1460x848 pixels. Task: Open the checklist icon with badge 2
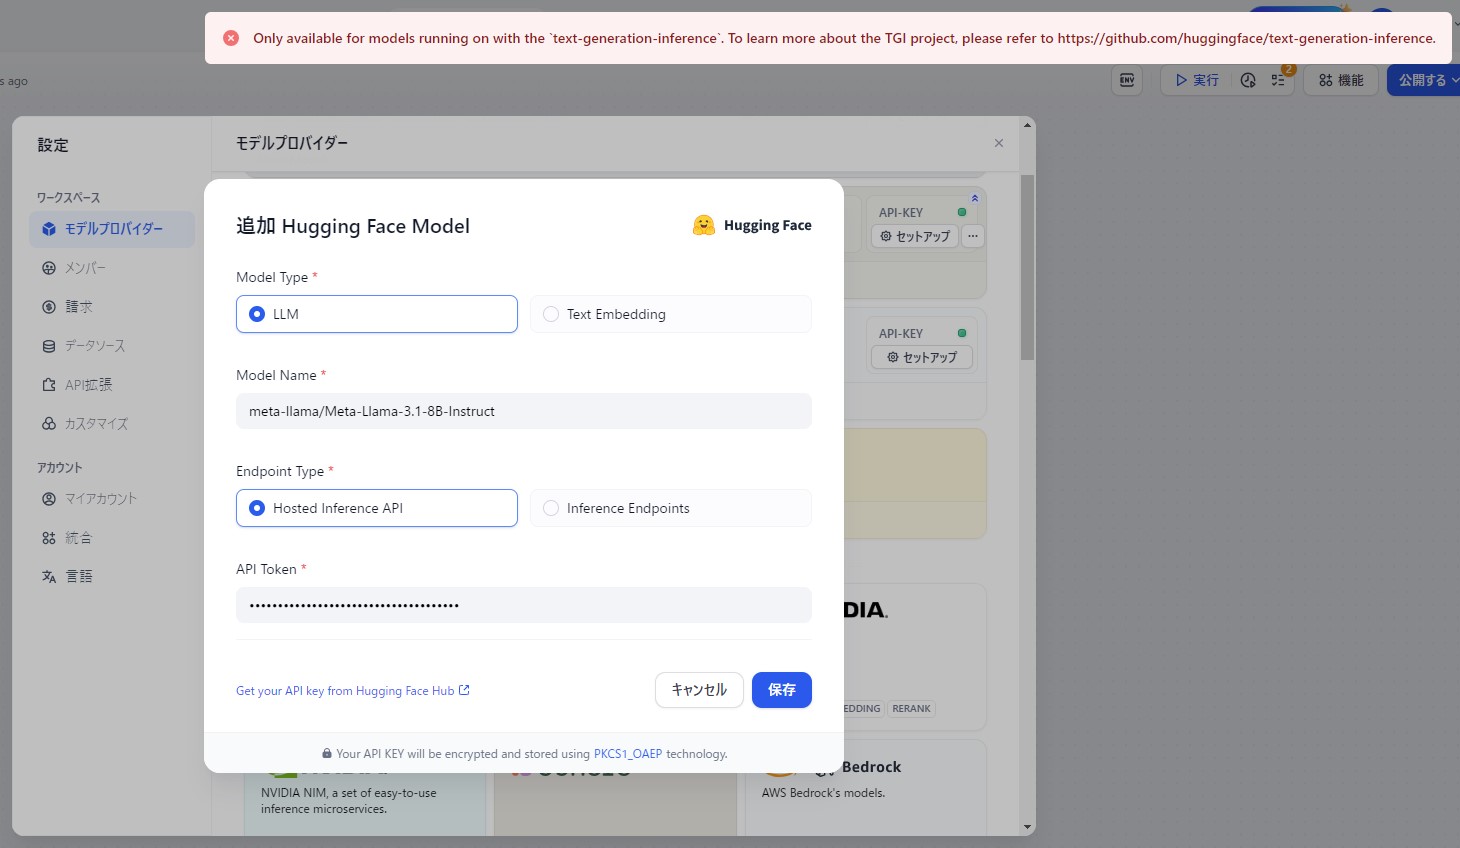point(1278,80)
